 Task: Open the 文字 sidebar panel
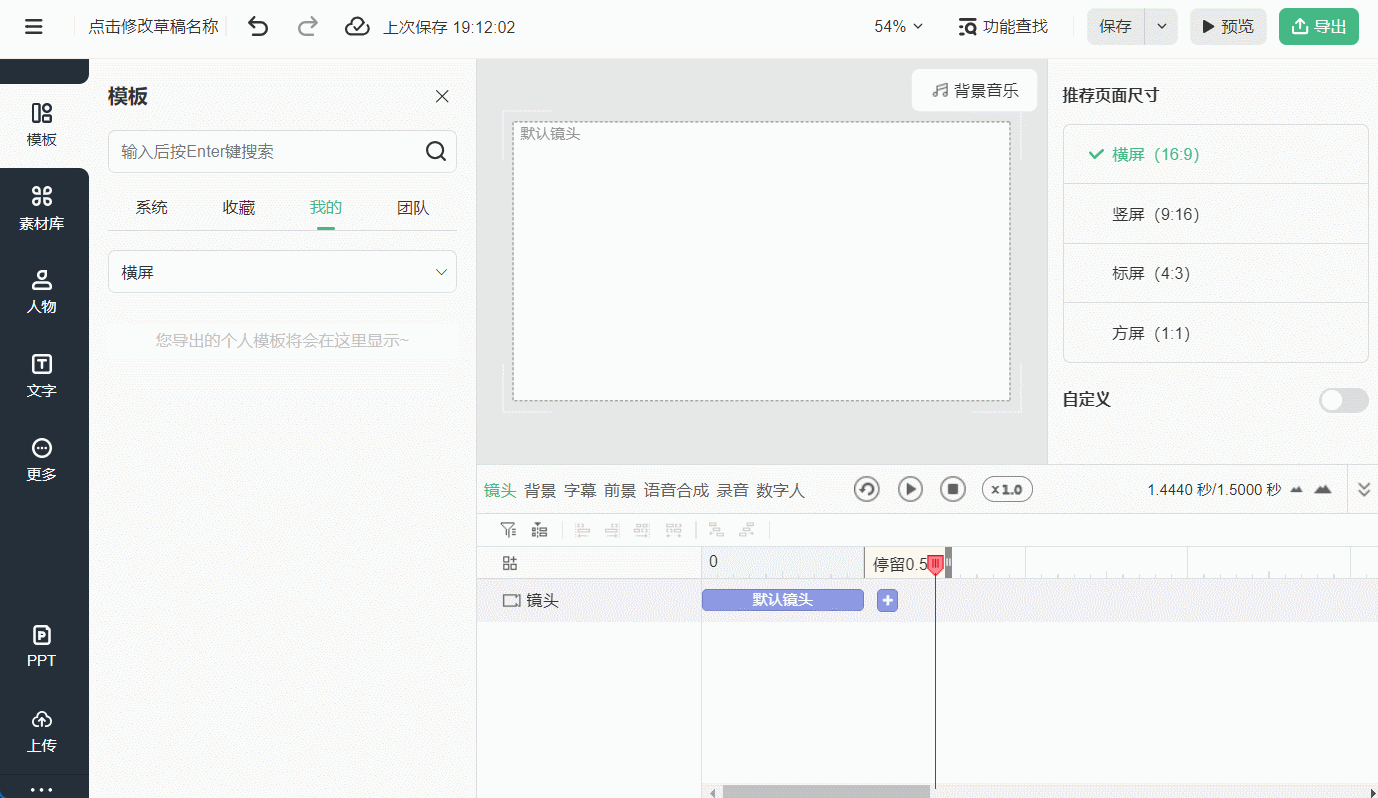point(42,375)
